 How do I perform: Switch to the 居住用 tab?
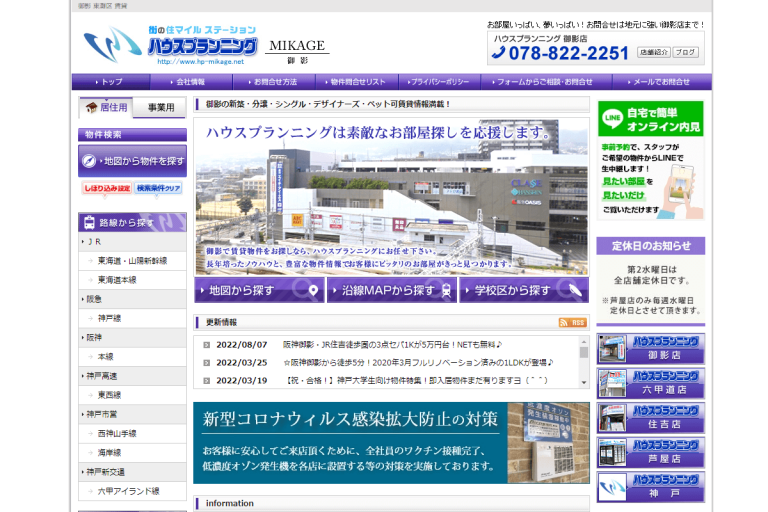(106, 107)
